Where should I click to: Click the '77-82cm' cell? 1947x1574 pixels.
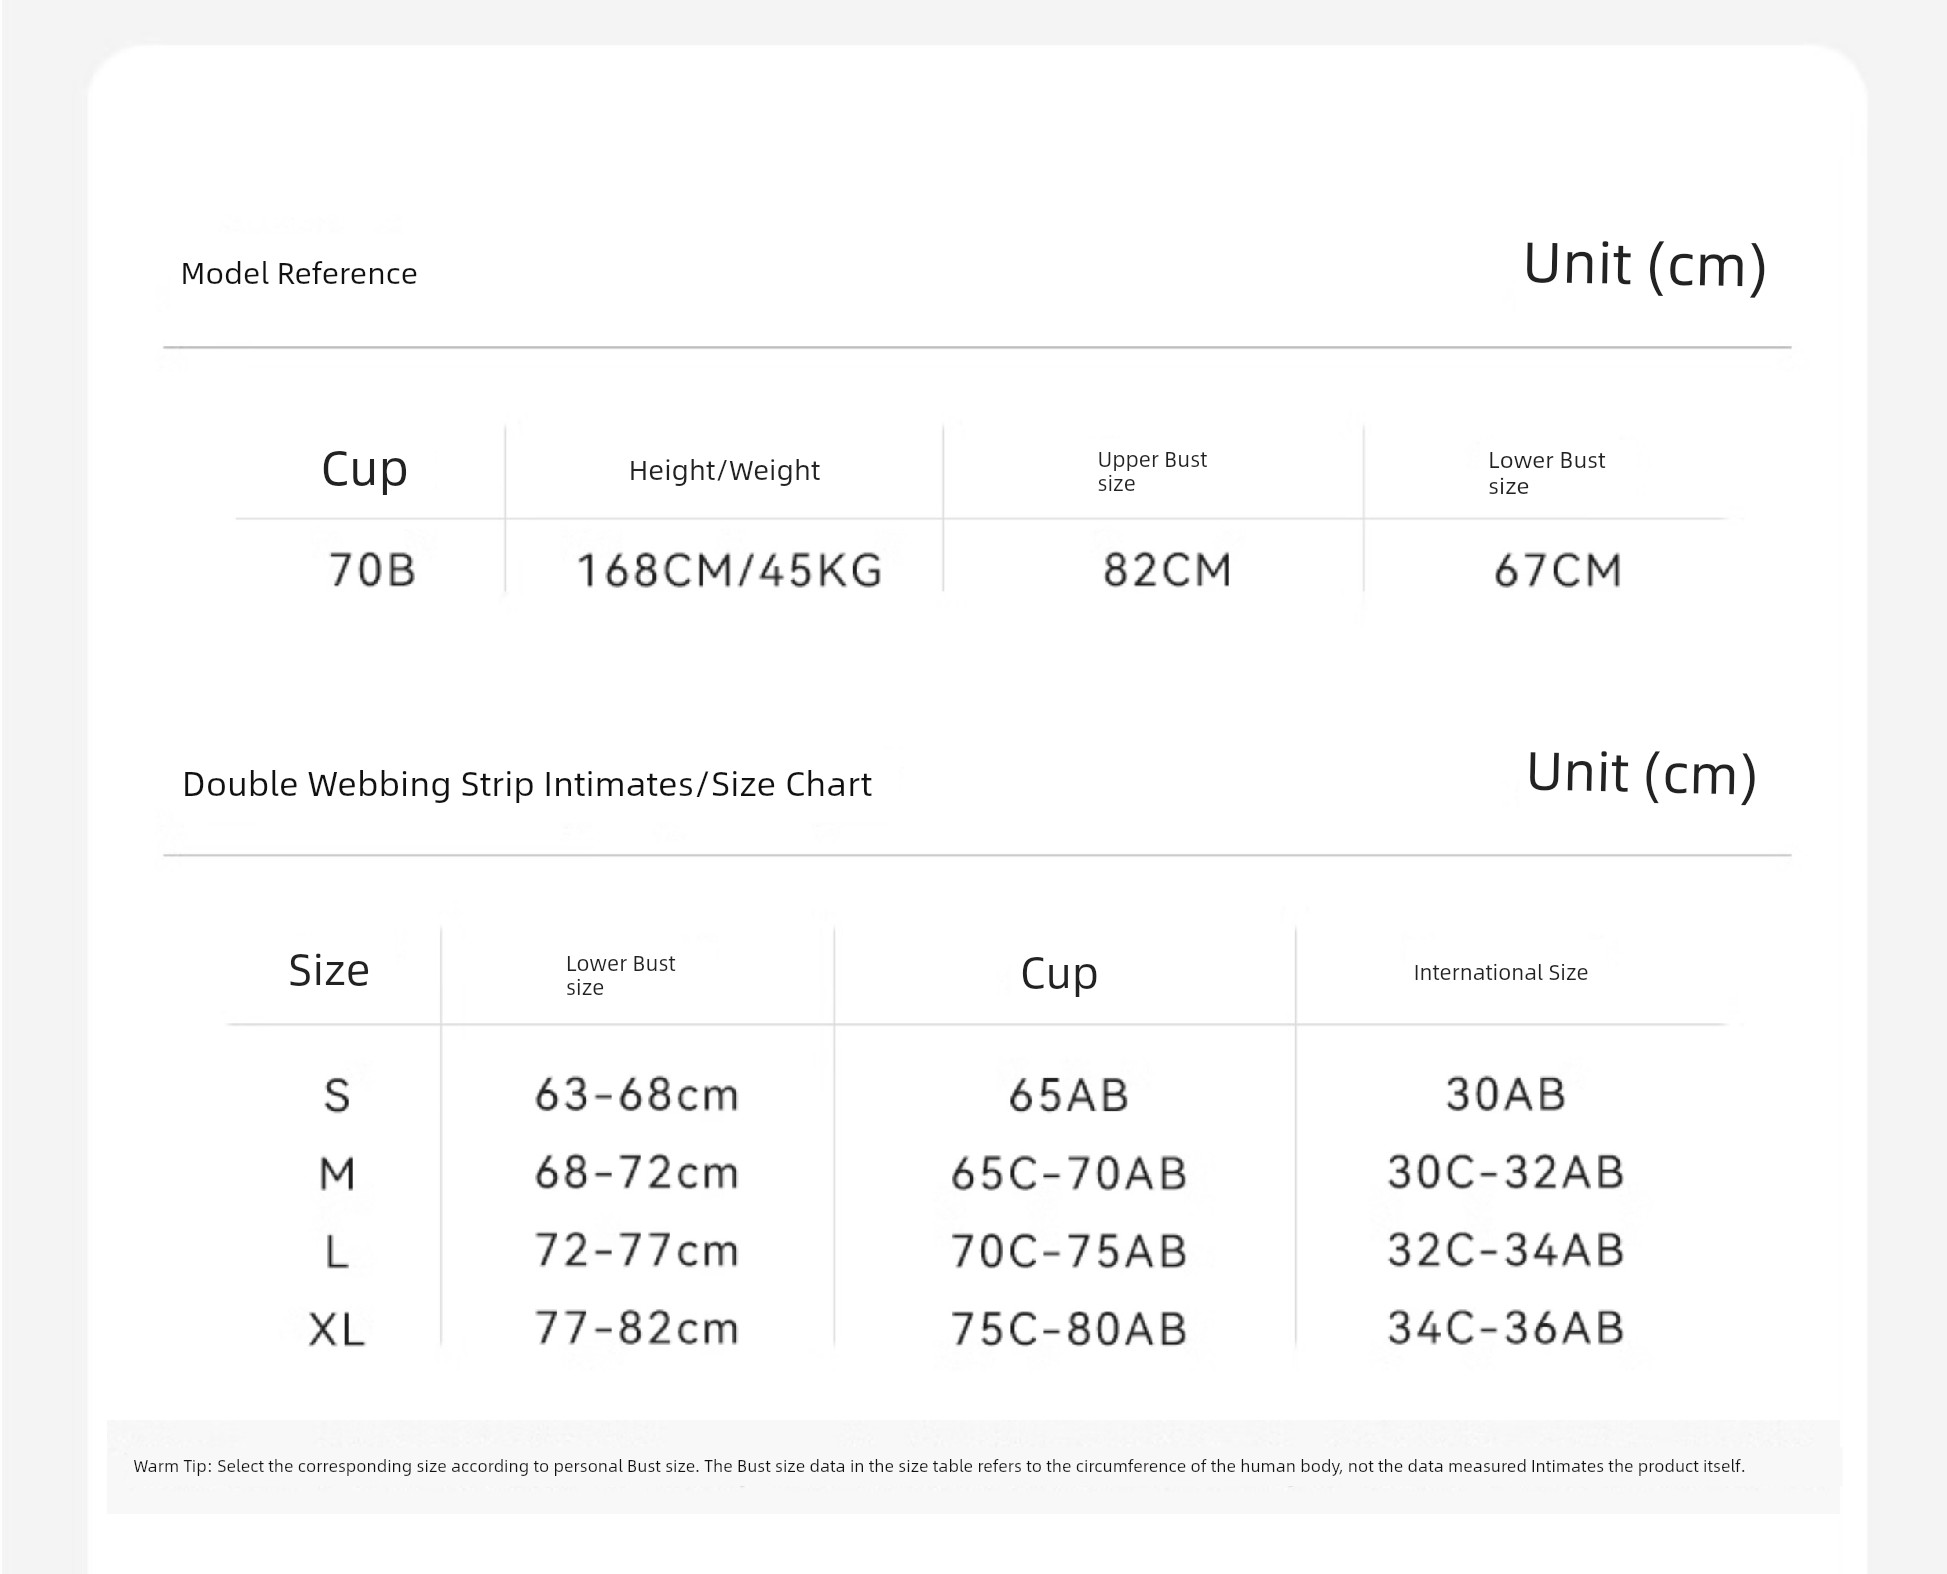click(637, 1329)
